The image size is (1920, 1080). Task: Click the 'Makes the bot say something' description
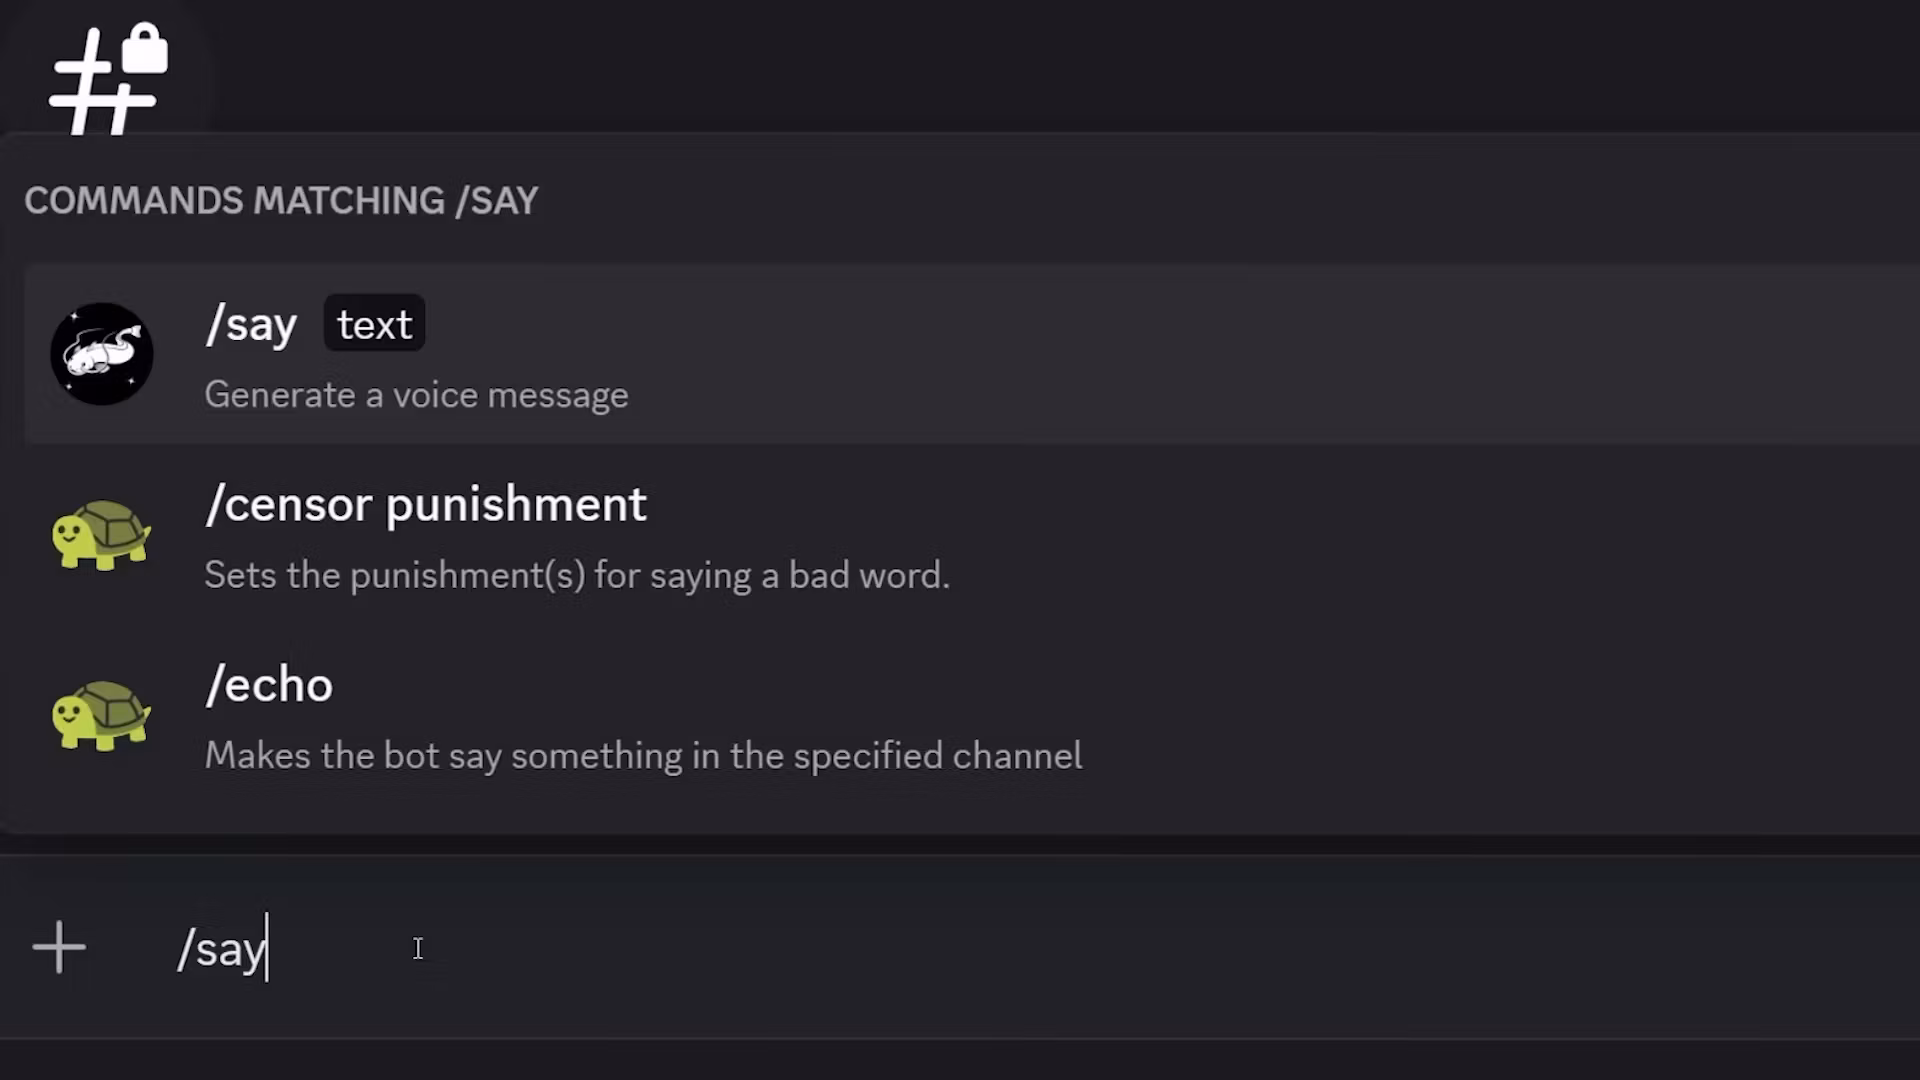643,755
